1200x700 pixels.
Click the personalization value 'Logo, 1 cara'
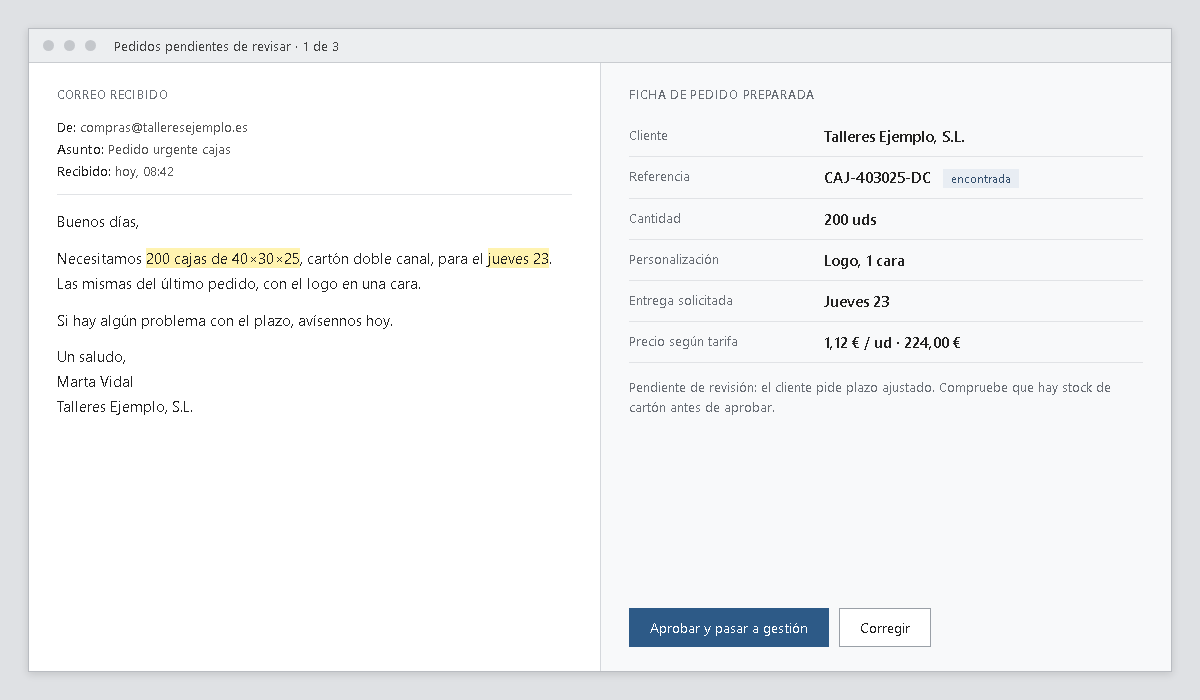[864, 261]
